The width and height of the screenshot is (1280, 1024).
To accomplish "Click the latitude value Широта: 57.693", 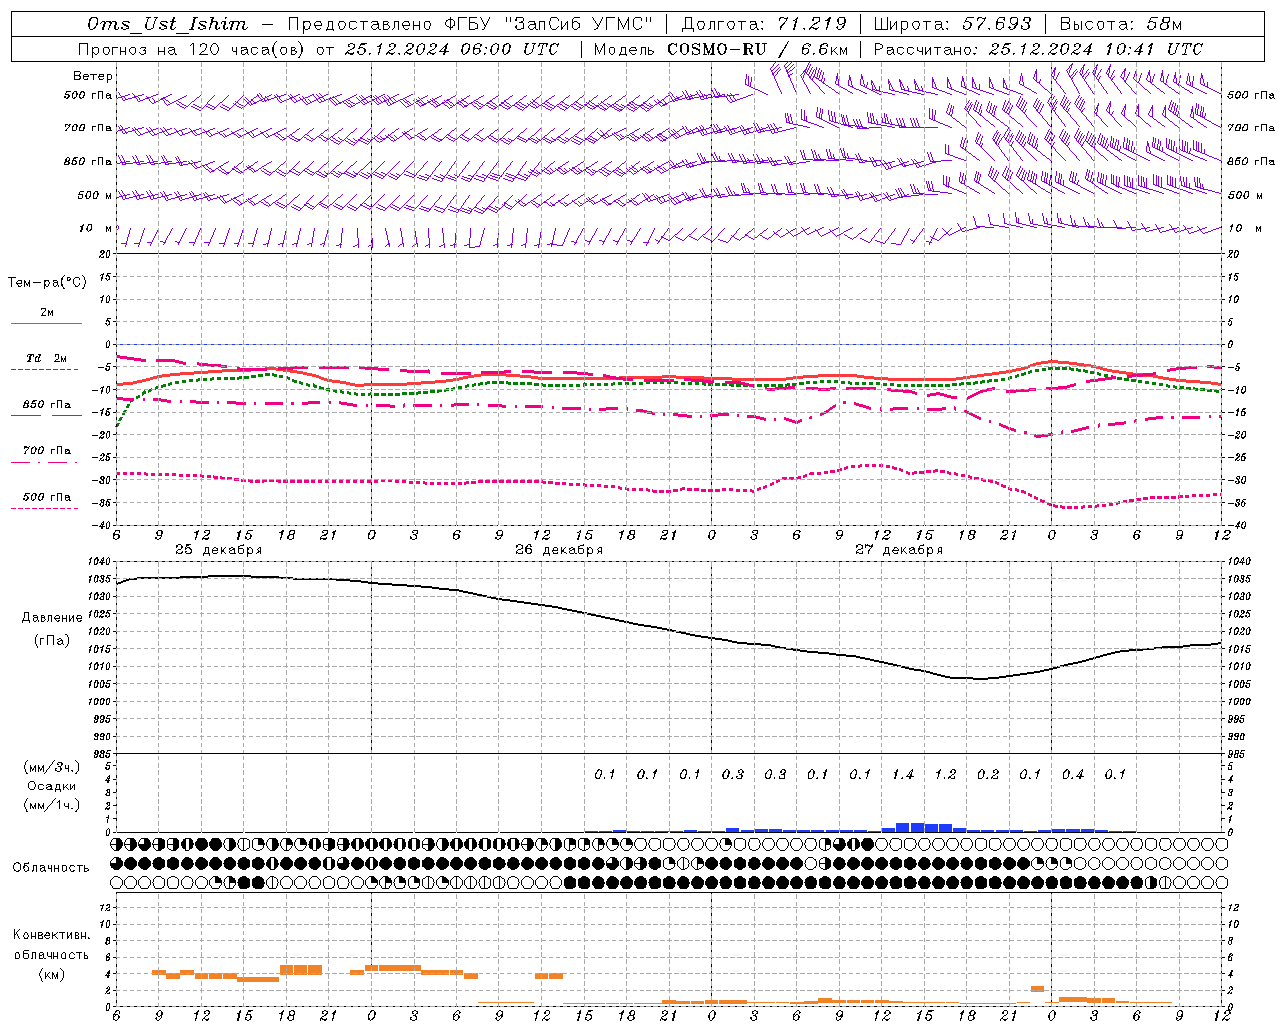I will 952,24.
